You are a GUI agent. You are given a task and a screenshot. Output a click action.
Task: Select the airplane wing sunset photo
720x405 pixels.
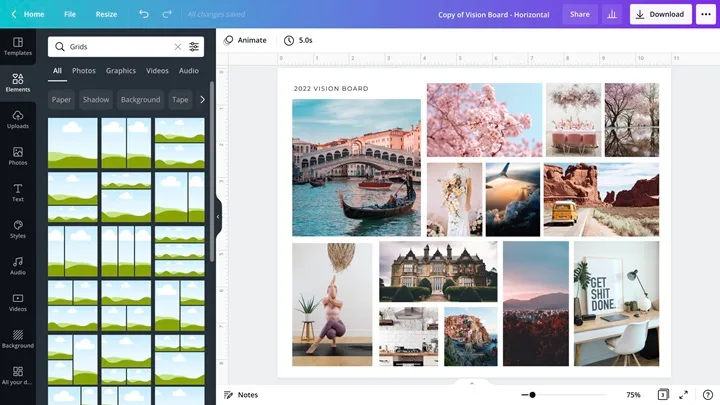[513, 199]
